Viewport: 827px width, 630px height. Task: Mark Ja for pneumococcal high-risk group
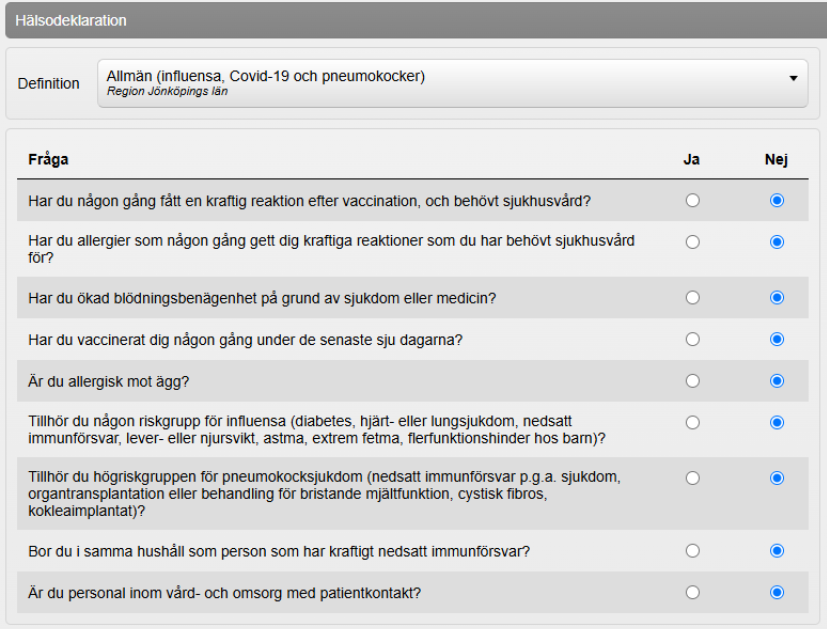click(692, 479)
